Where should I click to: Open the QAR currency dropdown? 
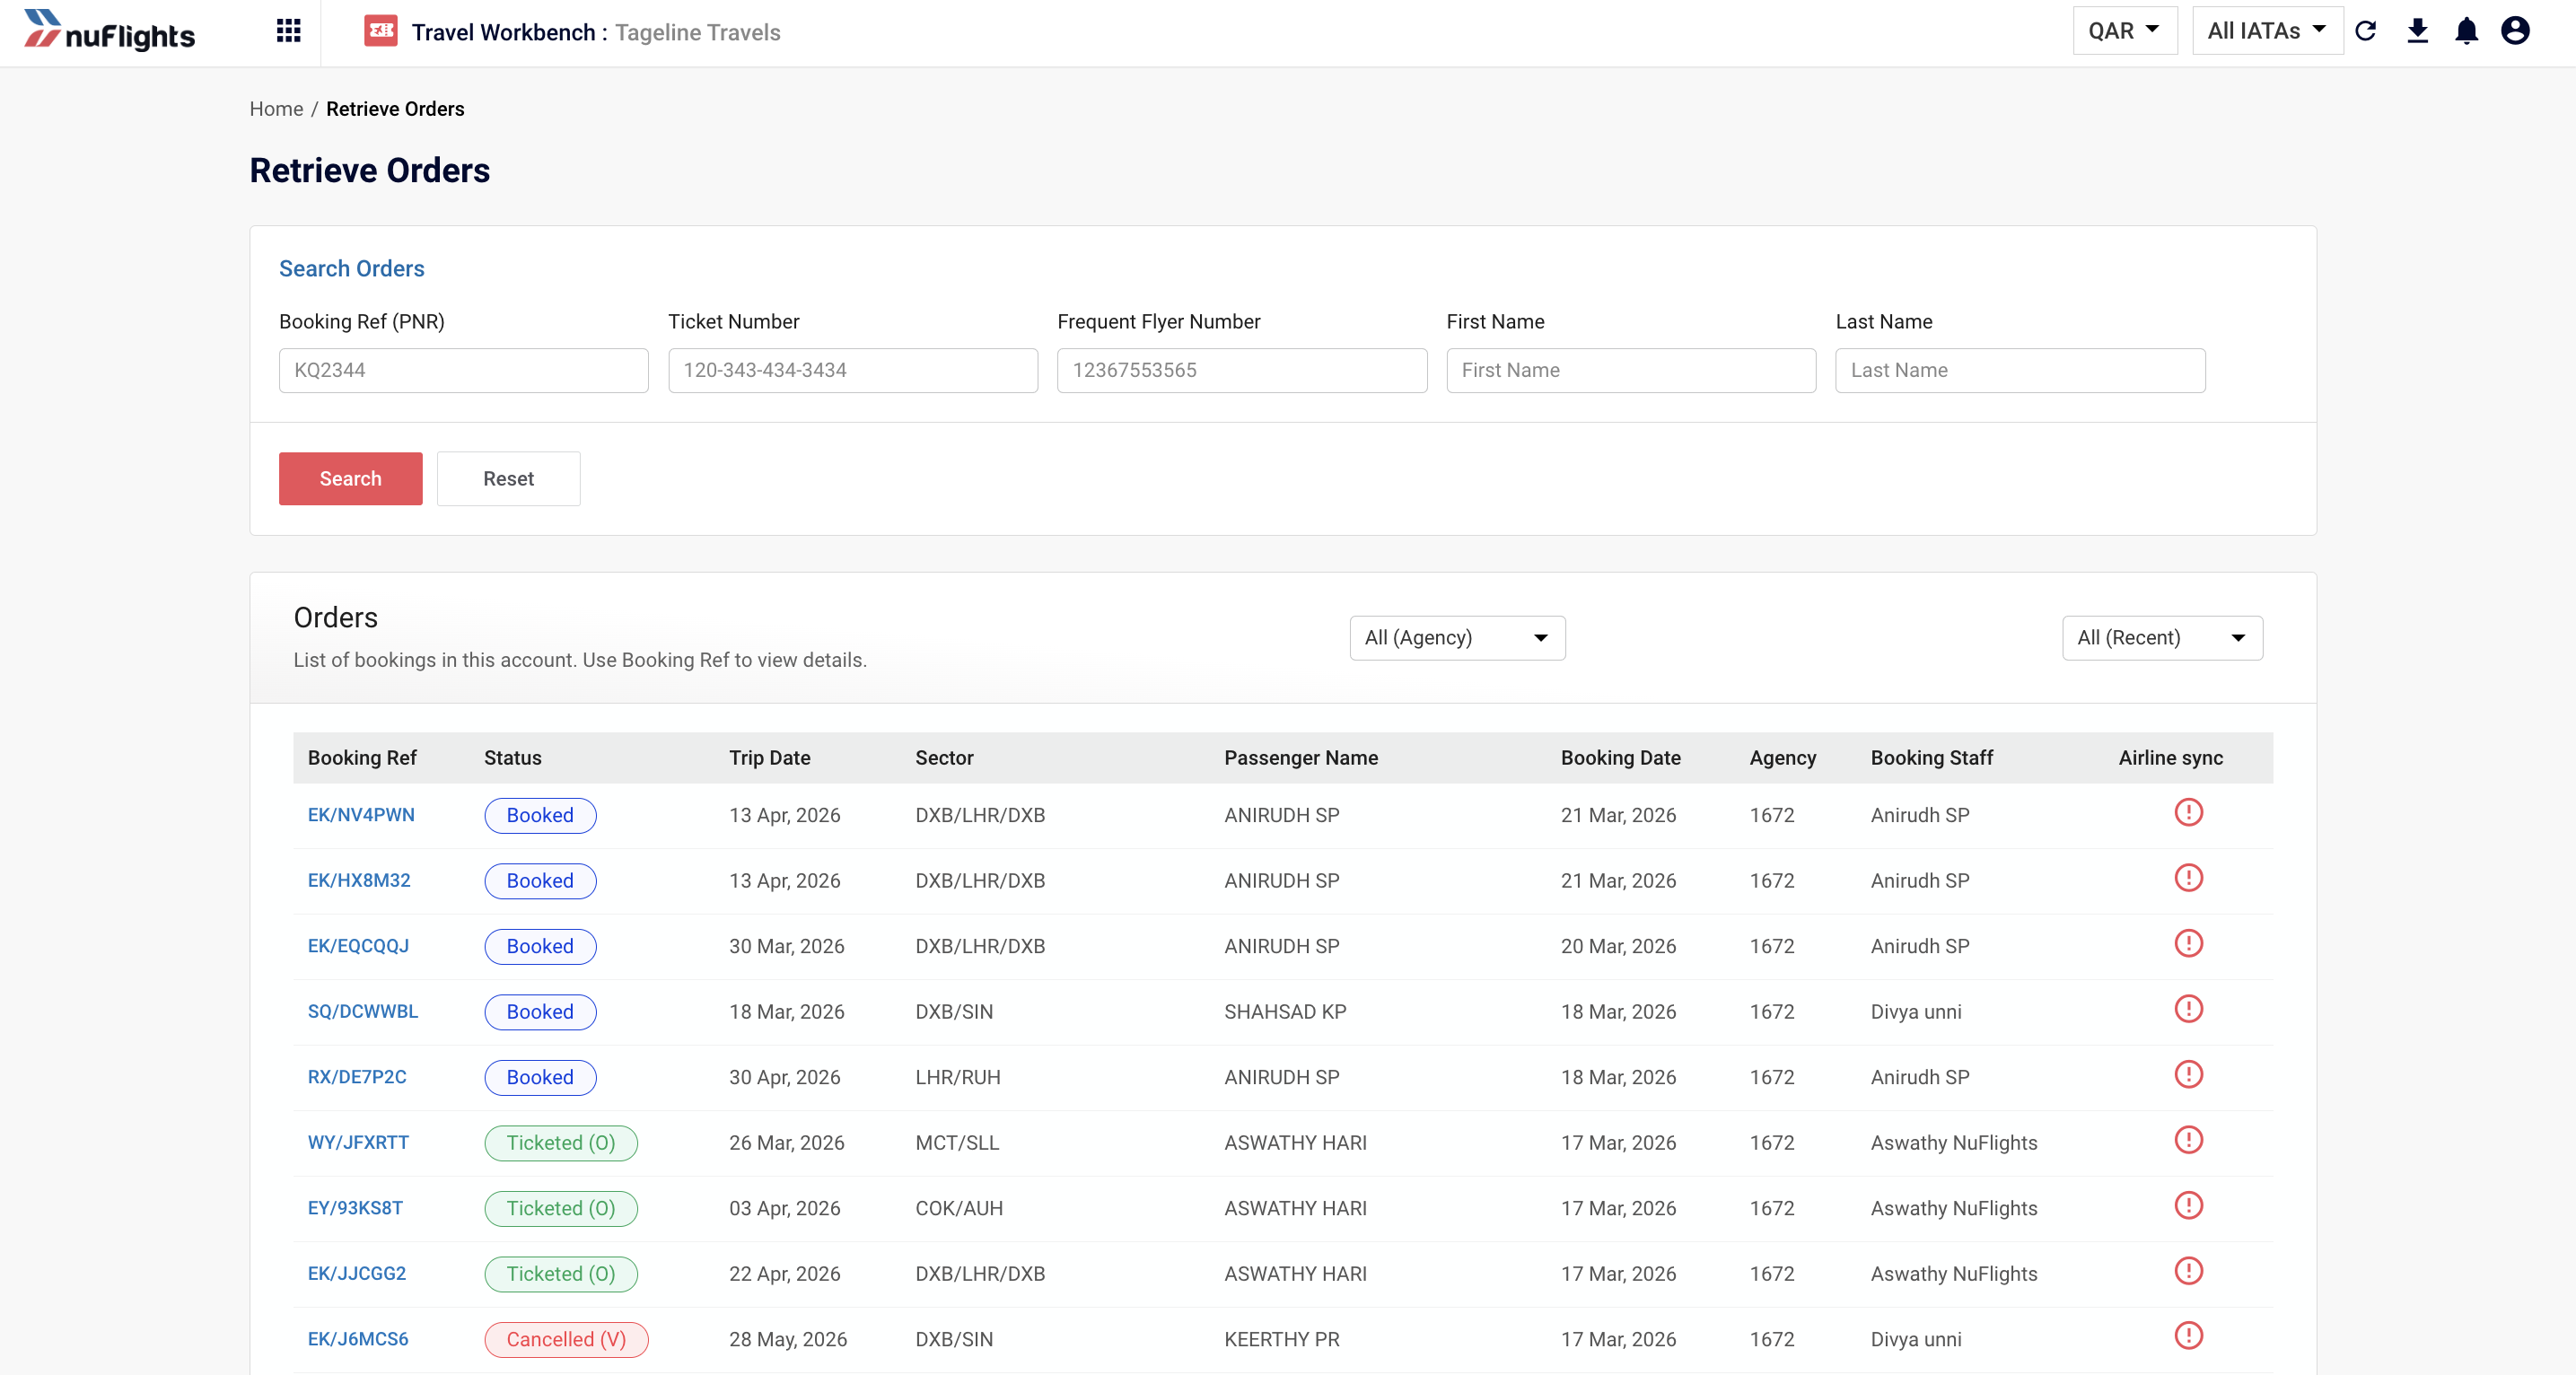tap(2124, 31)
